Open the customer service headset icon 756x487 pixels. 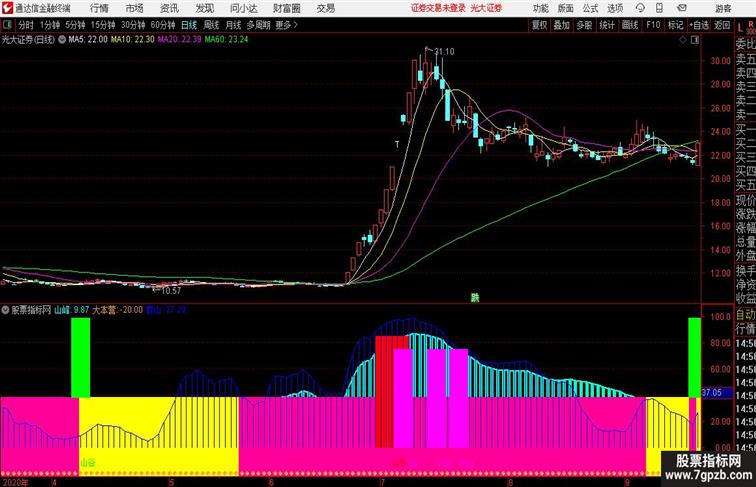click(640, 8)
